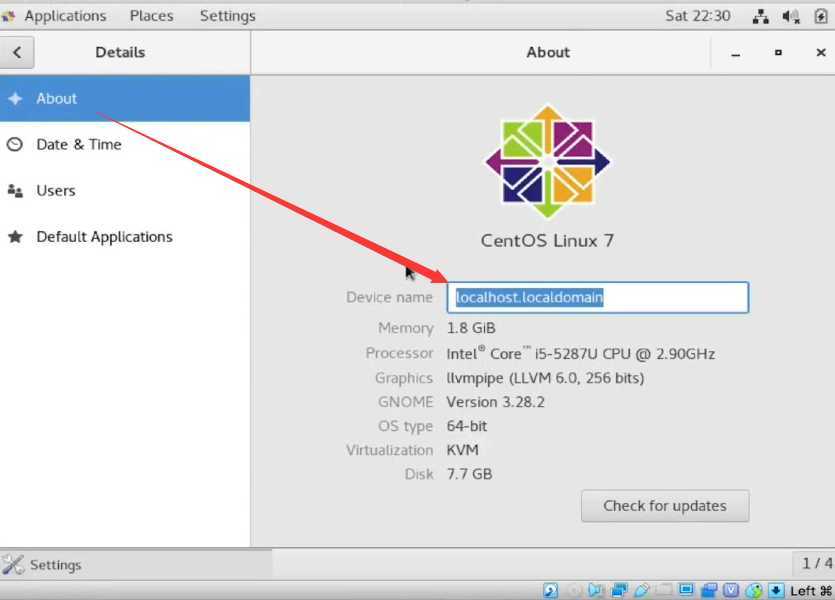Open the Places menu
The image size is (835, 600).
pos(151,16)
